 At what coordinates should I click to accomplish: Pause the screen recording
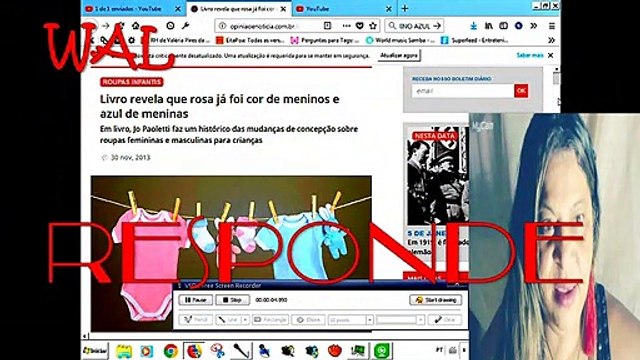tap(195, 300)
